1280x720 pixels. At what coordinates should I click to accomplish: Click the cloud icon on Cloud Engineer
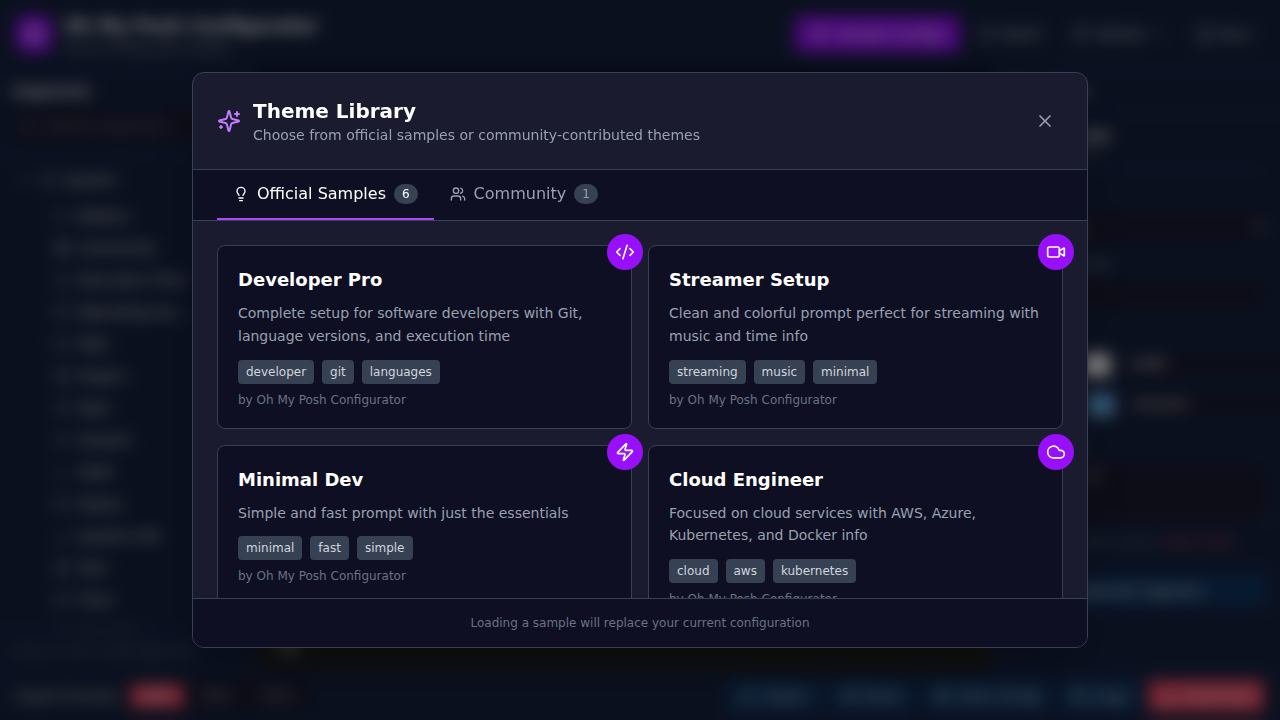1055,452
